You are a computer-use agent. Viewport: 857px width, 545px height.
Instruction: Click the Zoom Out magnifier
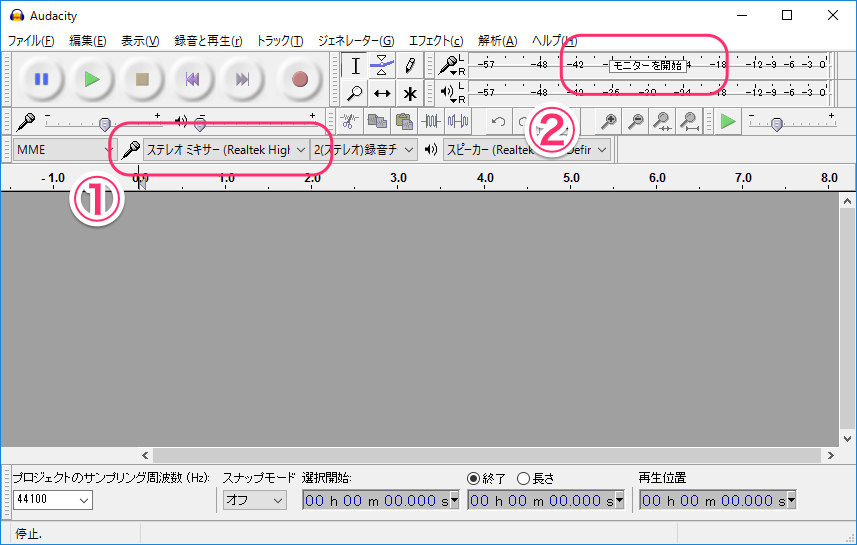[x=635, y=121]
